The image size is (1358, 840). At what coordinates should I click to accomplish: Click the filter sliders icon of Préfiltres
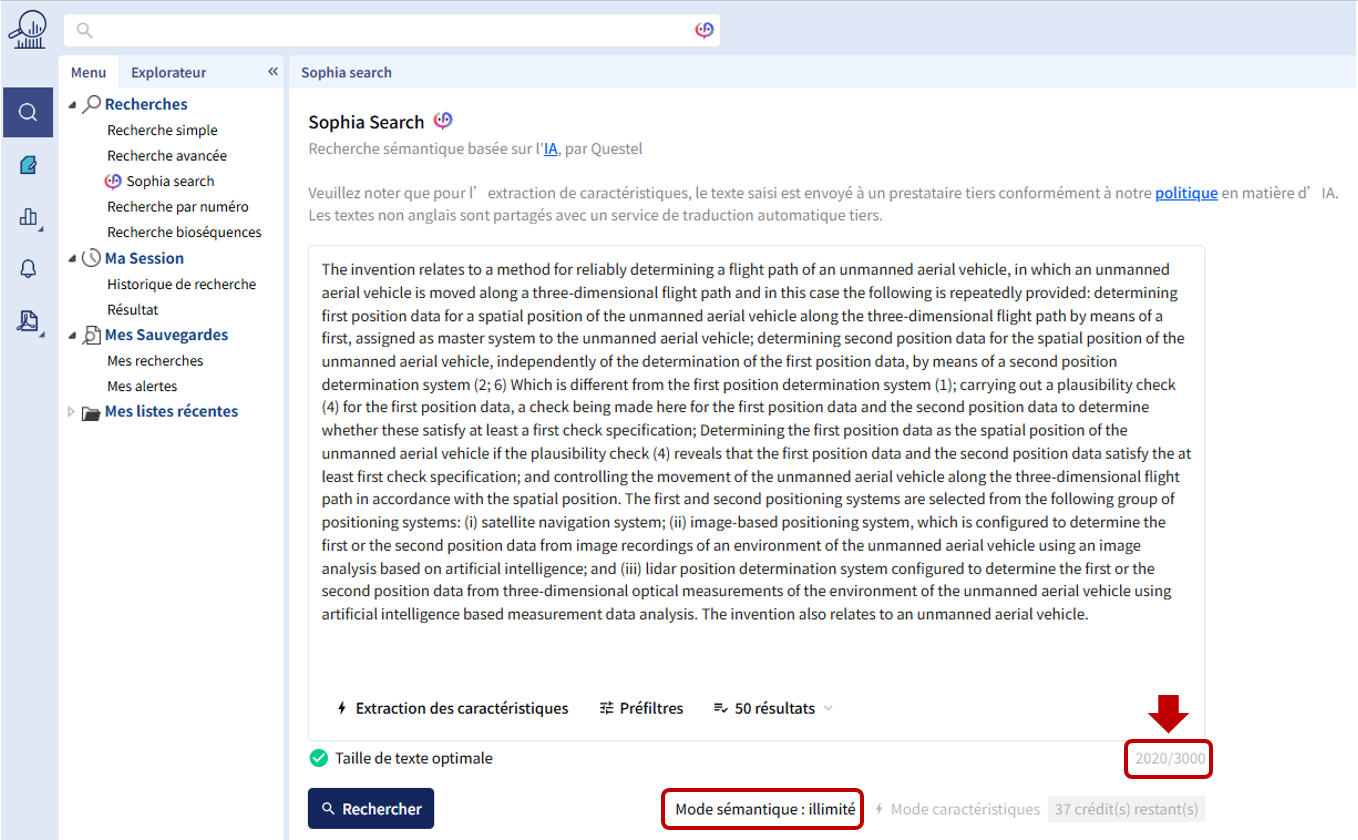pyautogui.click(x=606, y=708)
